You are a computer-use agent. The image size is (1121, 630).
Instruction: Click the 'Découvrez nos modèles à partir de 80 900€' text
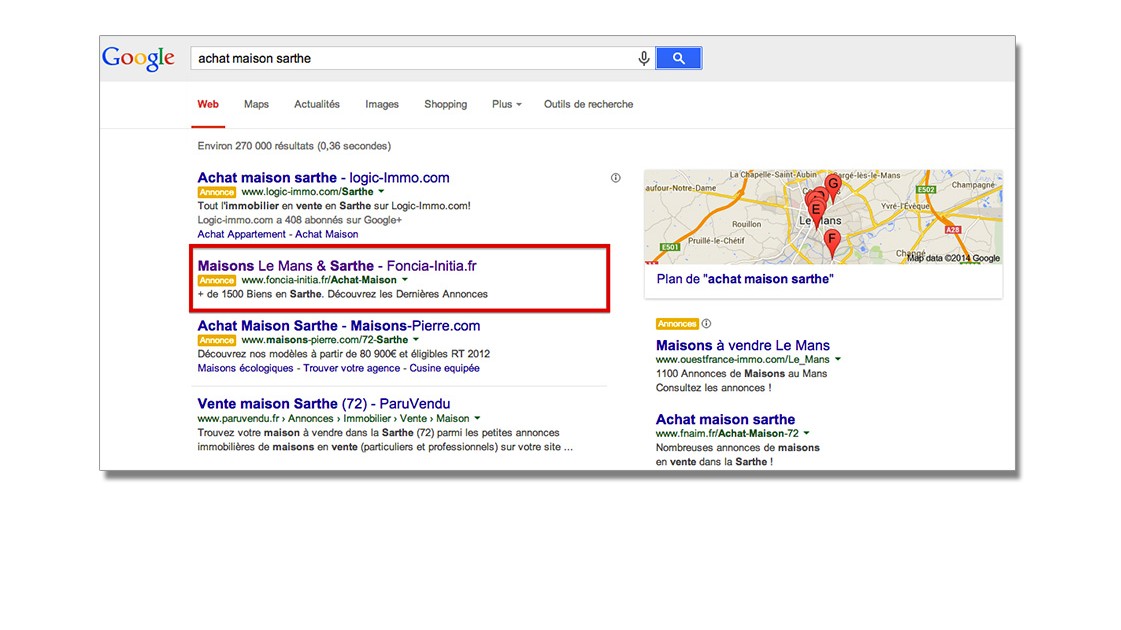[x=343, y=354]
